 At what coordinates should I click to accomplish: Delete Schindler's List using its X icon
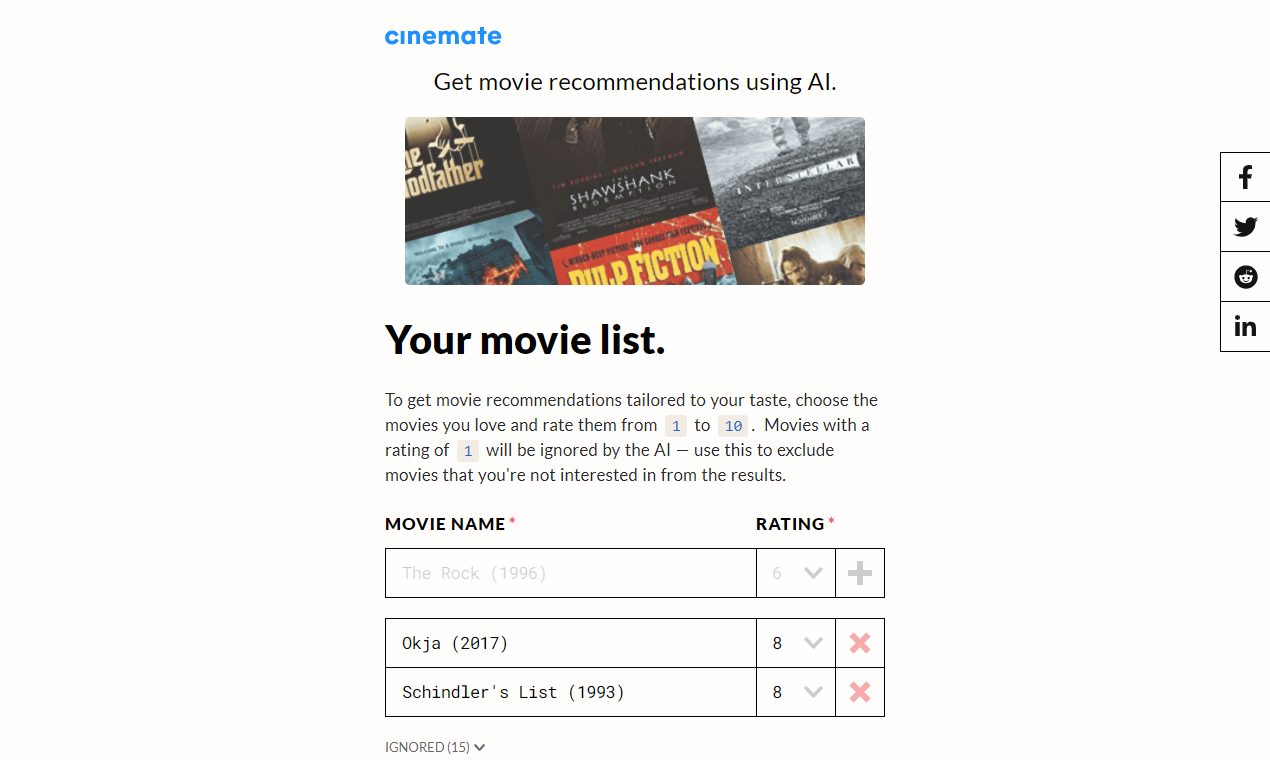[859, 691]
